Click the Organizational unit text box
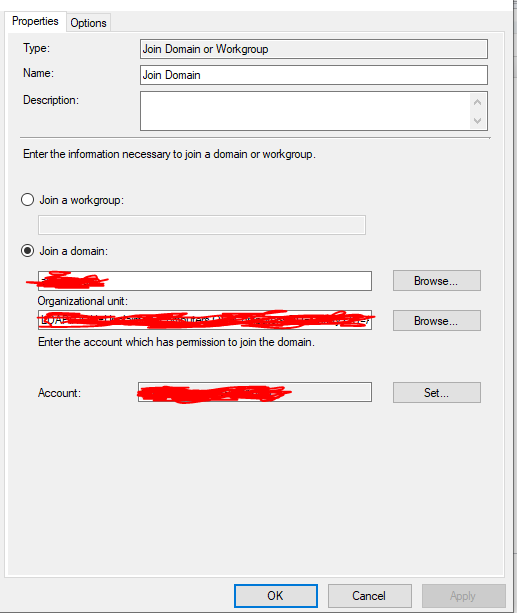 pyautogui.click(x=205, y=320)
